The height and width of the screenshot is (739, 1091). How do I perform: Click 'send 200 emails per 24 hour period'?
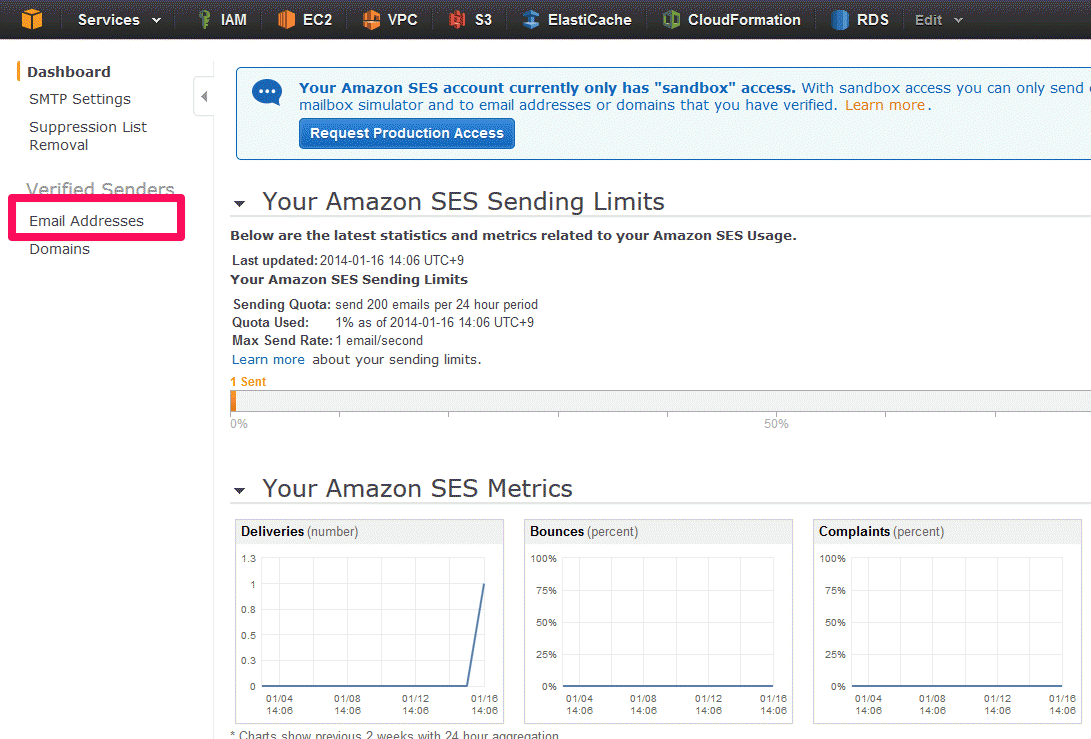[436, 304]
